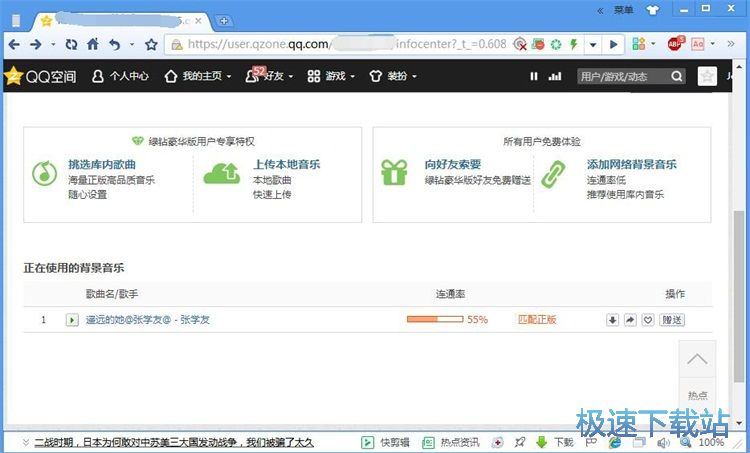Expand the status bar news chevron
Image resolution: width=750 pixels, height=453 pixels.
(25, 442)
